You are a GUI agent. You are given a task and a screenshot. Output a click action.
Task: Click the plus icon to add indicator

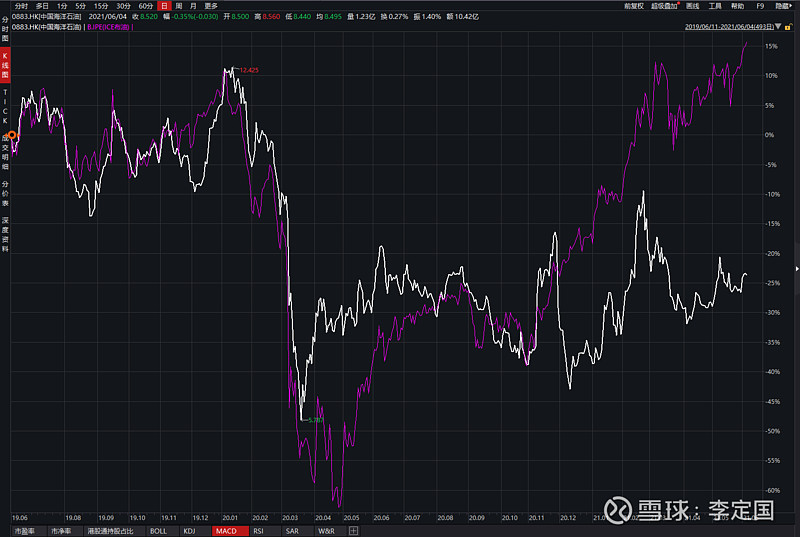pyautogui.click(x=353, y=531)
